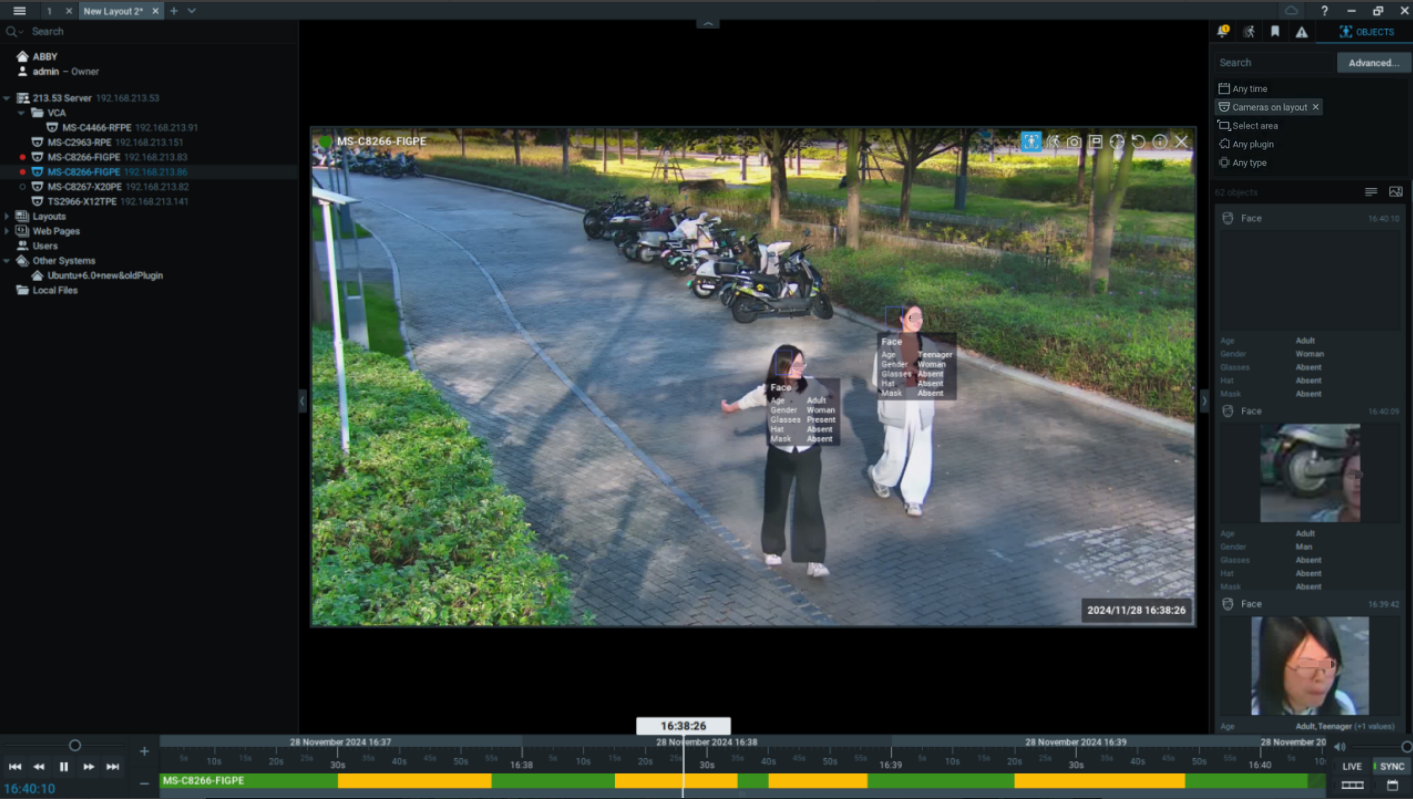Adjust the playback speed slider
This screenshot has width=1413, height=799.
(74, 745)
